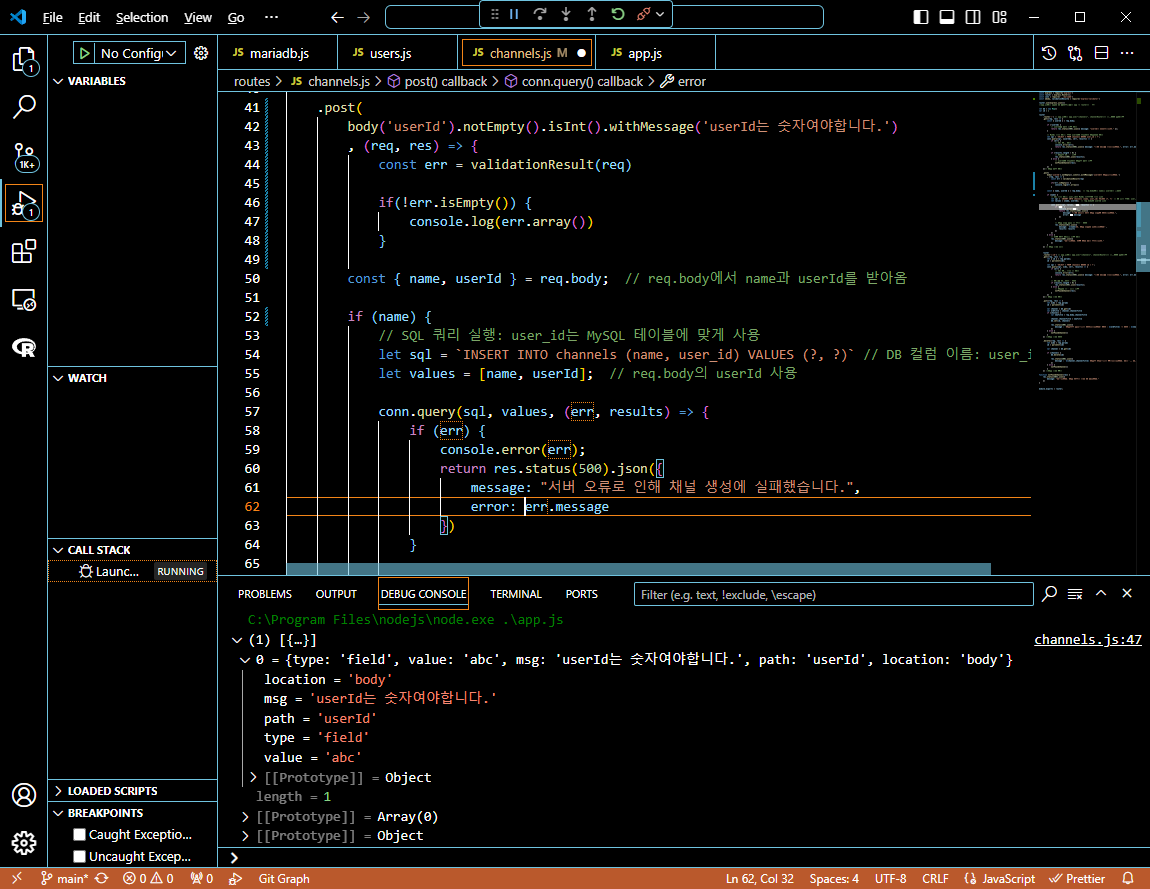Split the editor with split icon
The height and width of the screenshot is (889, 1150).
pos(1101,53)
